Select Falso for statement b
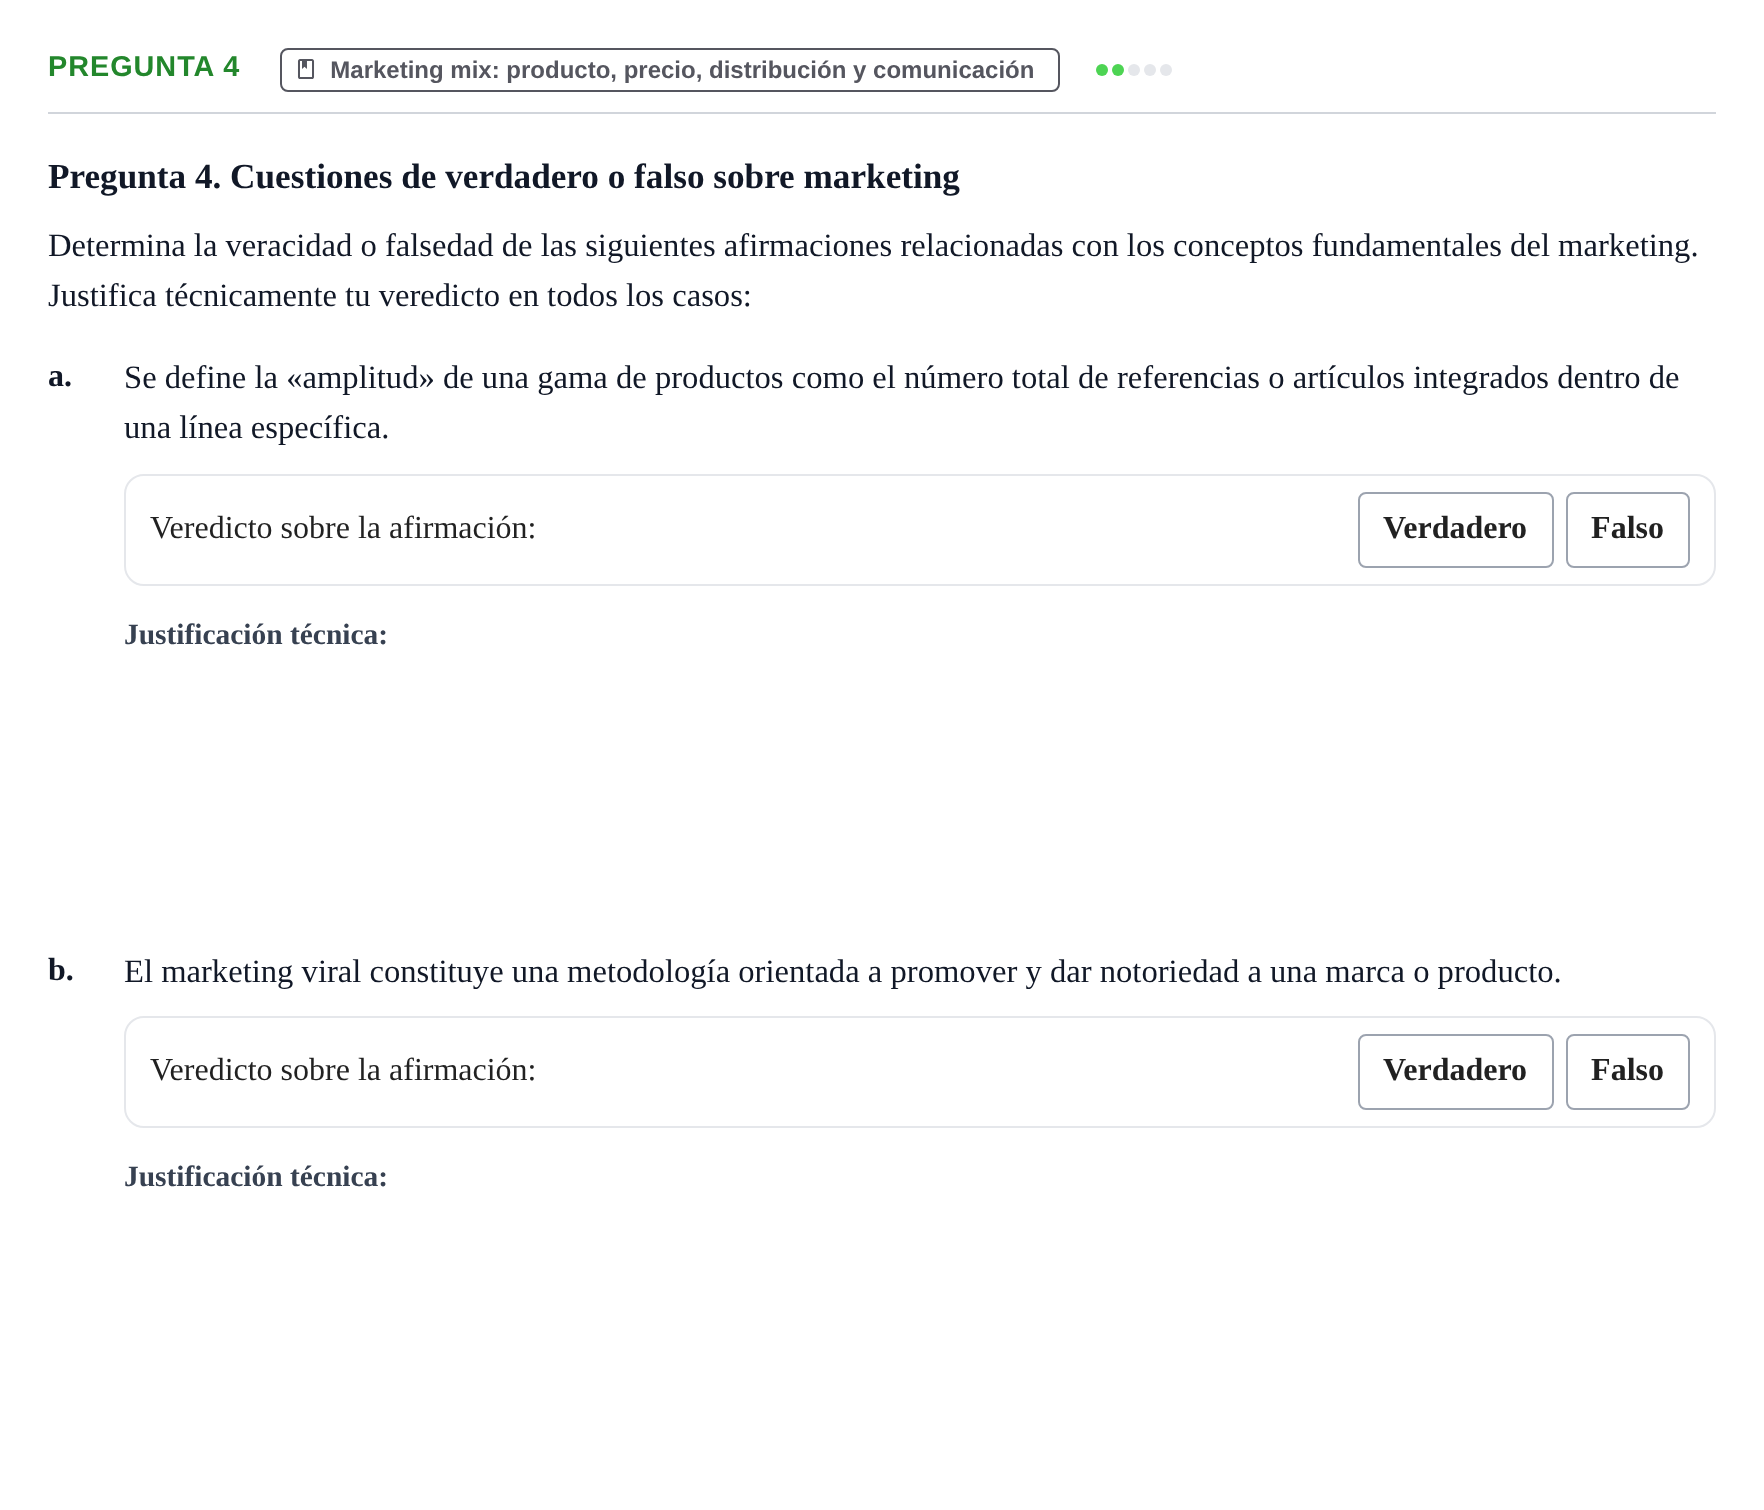The width and height of the screenshot is (1764, 1510). coord(1627,1072)
